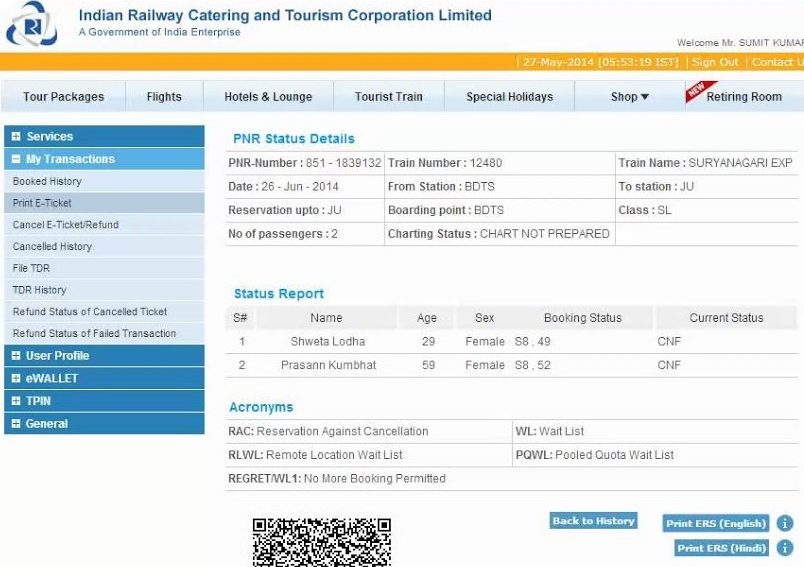Click From Station BDTS cell
This screenshot has height=567, width=804.
coord(500,187)
